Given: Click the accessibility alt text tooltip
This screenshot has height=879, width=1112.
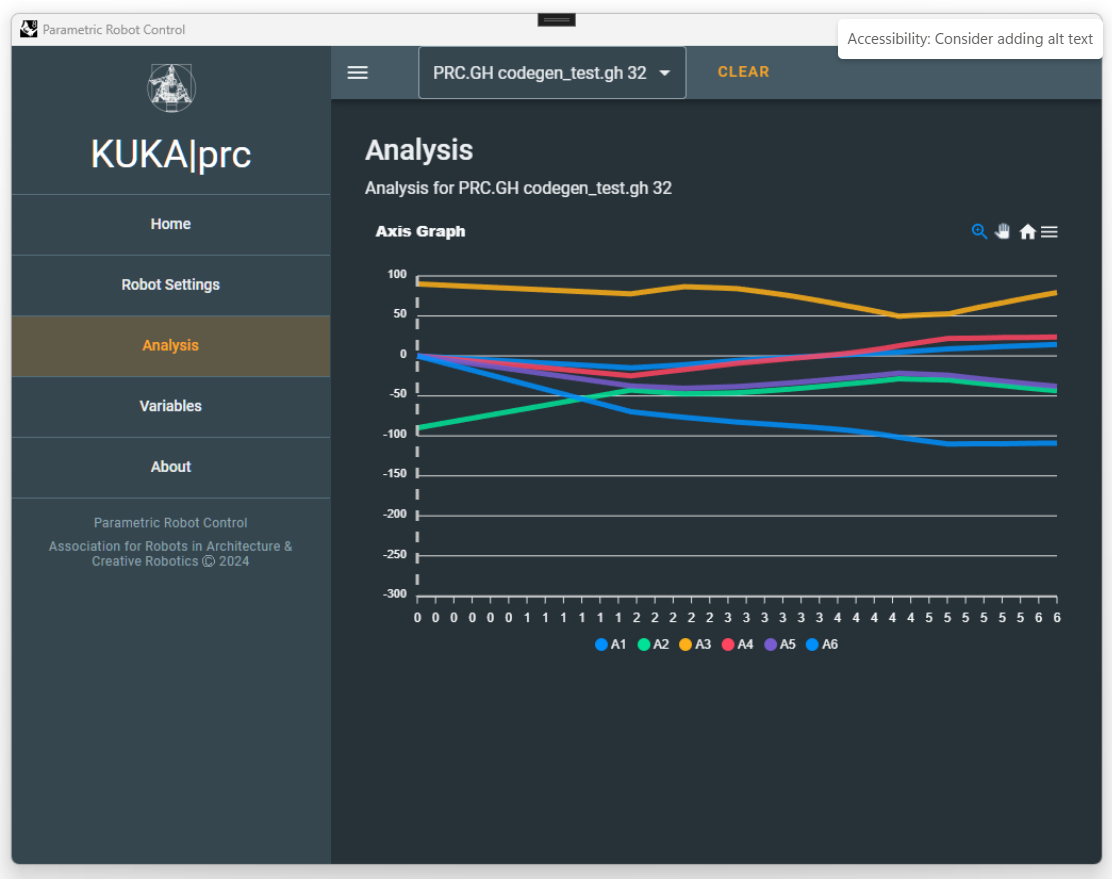Looking at the screenshot, I should 969,39.
